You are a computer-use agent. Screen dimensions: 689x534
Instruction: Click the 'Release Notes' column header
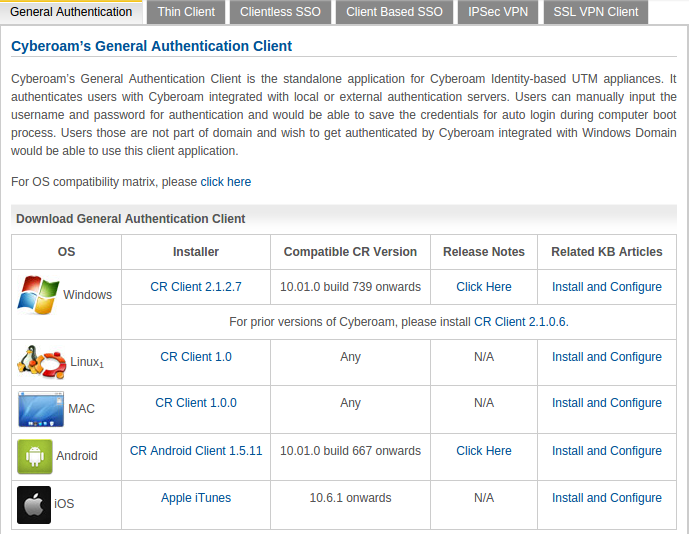pos(484,252)
